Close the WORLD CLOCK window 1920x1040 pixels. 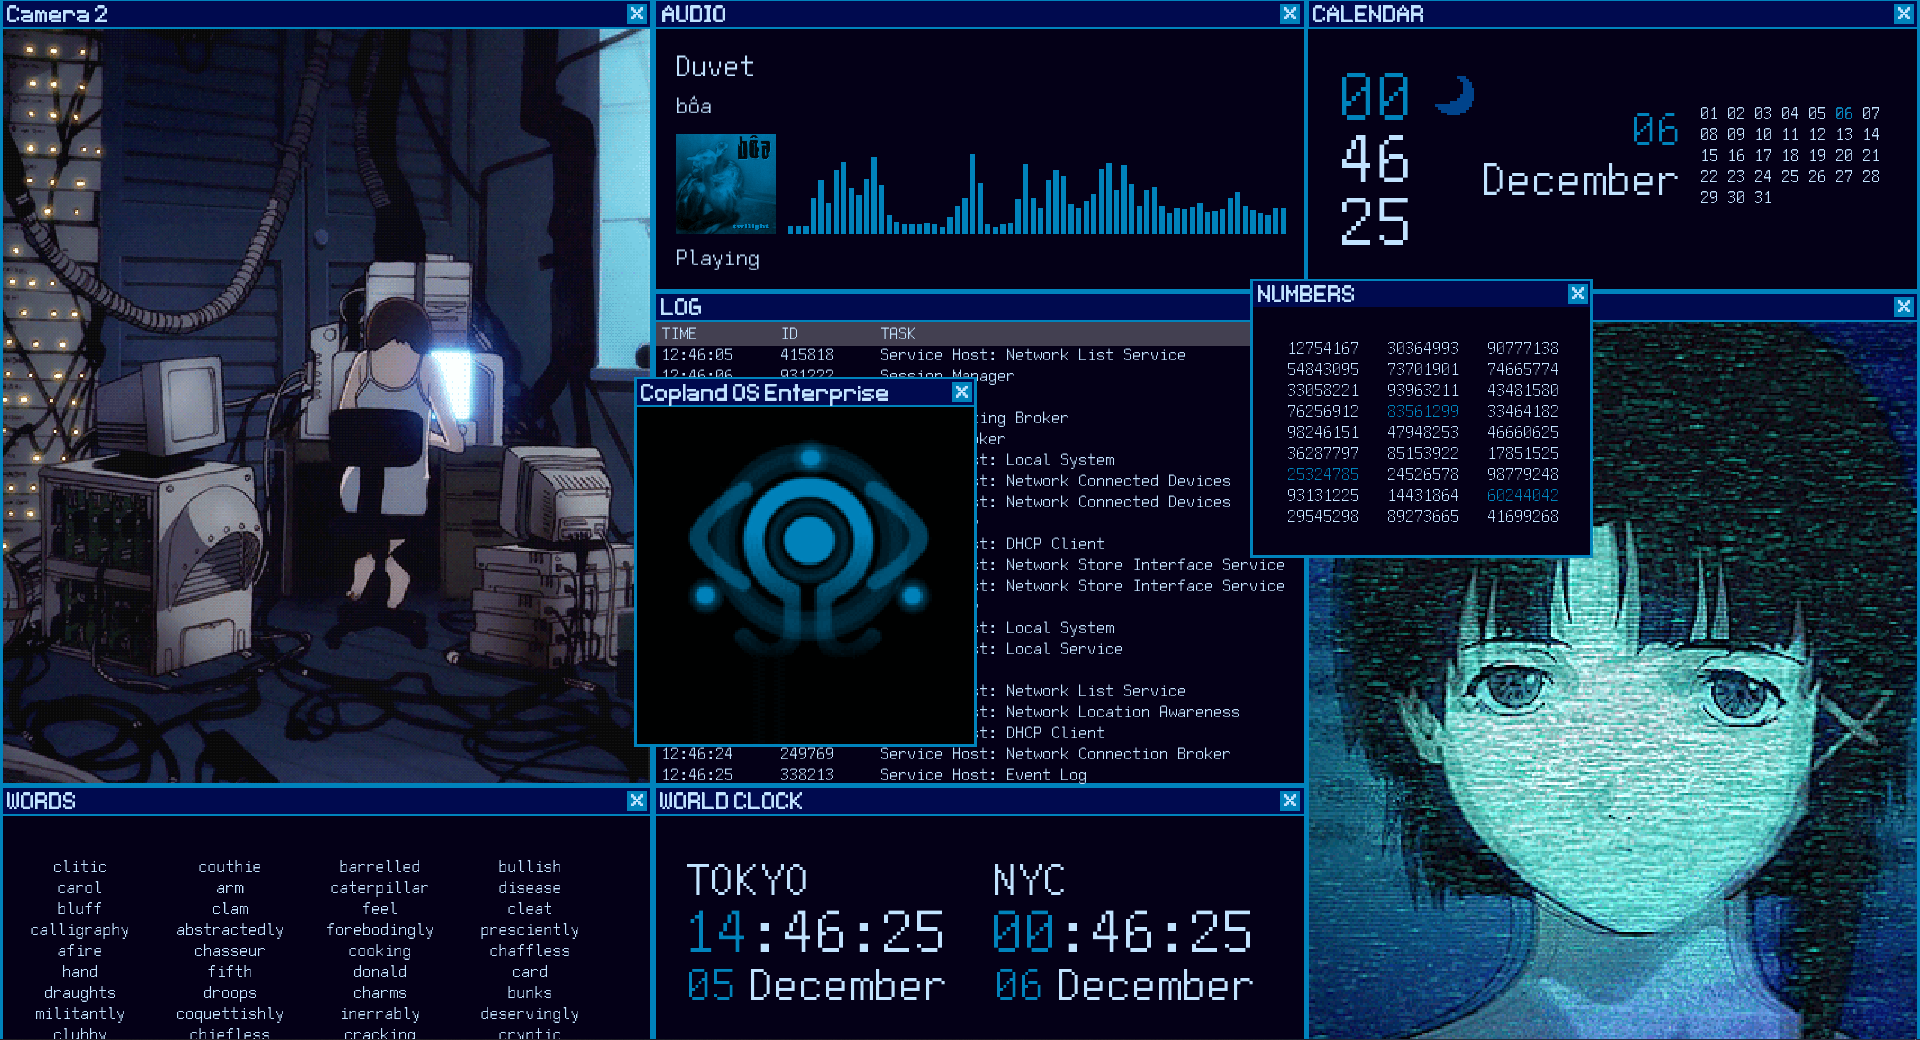click(x=1289, y=800)
